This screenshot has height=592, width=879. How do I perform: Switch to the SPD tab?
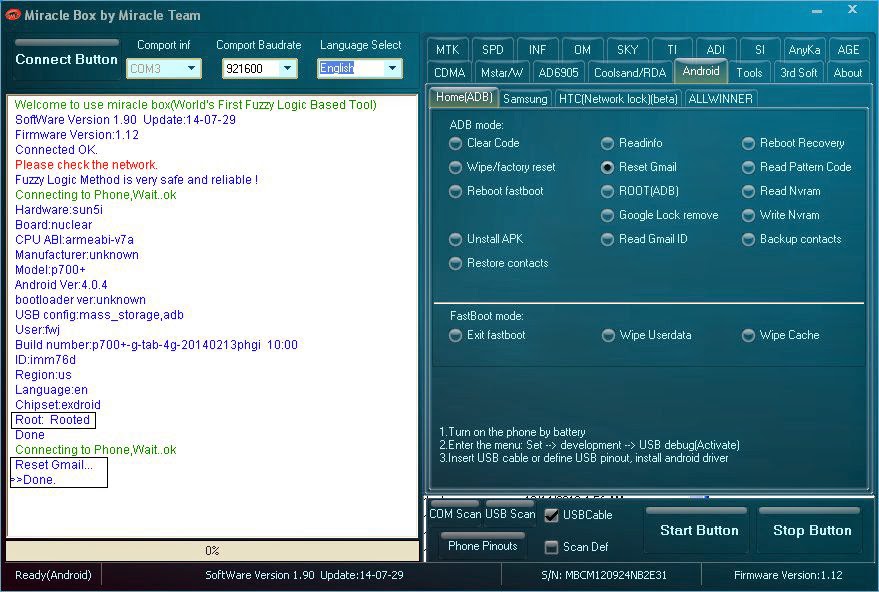coord(493,50)
